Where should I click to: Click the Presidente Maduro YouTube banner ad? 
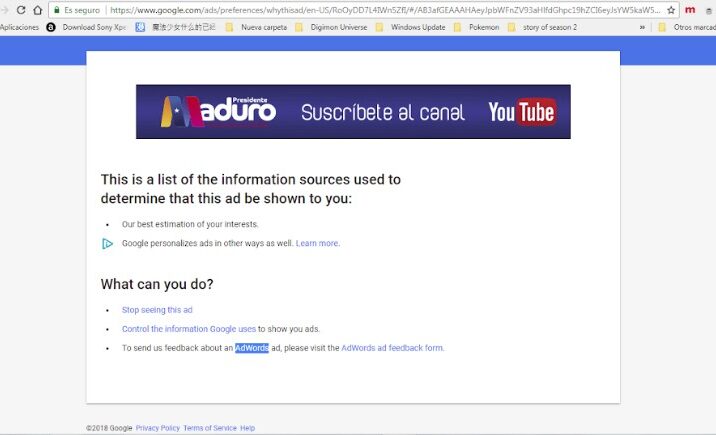point(353,111)
